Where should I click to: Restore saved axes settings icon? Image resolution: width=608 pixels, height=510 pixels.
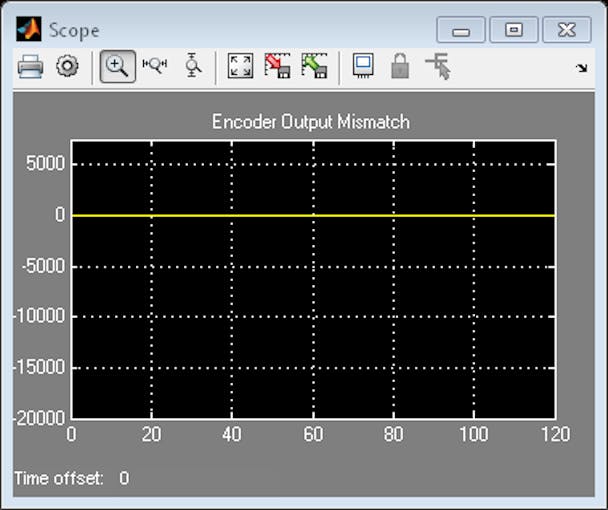314,66
